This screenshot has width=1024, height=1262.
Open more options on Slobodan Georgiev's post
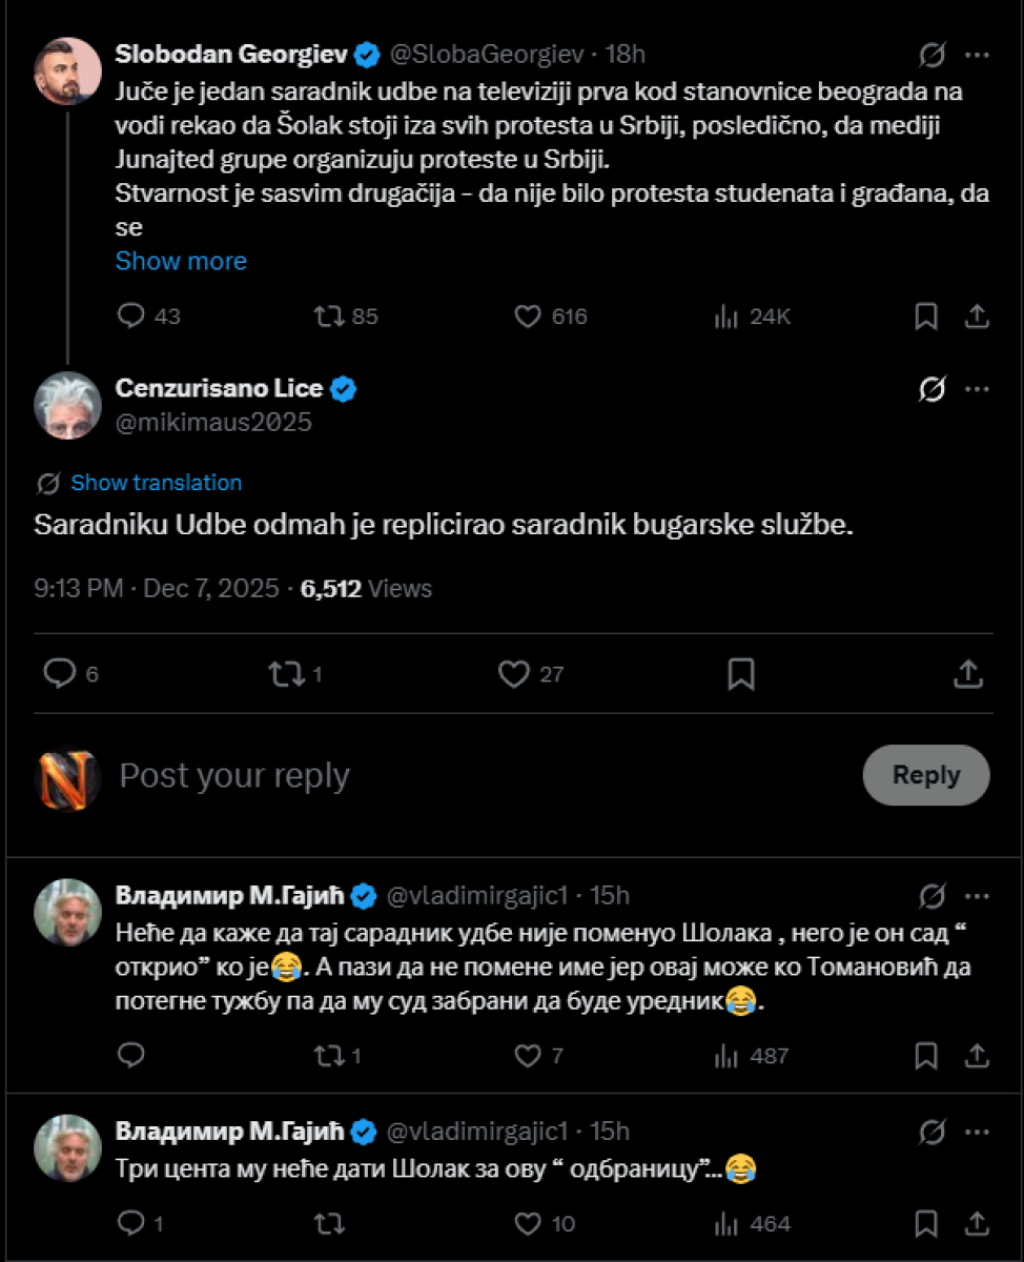(977, 55)
